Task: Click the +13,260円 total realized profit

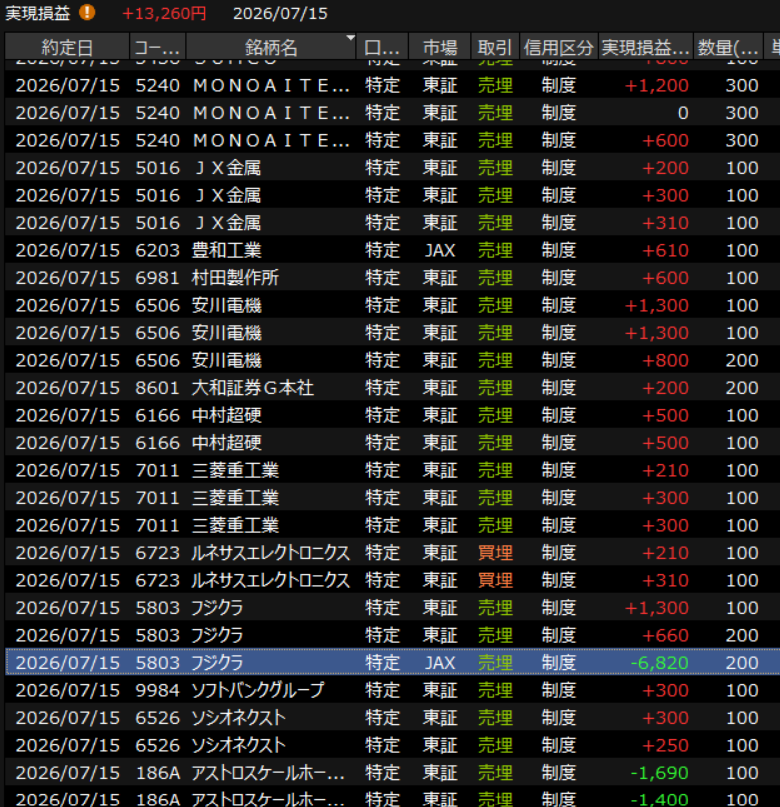Action: point(164,13)
